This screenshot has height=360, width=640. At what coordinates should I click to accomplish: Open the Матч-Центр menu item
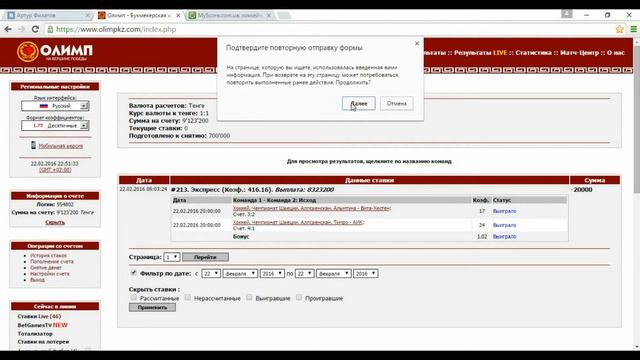tap(579, 53)
